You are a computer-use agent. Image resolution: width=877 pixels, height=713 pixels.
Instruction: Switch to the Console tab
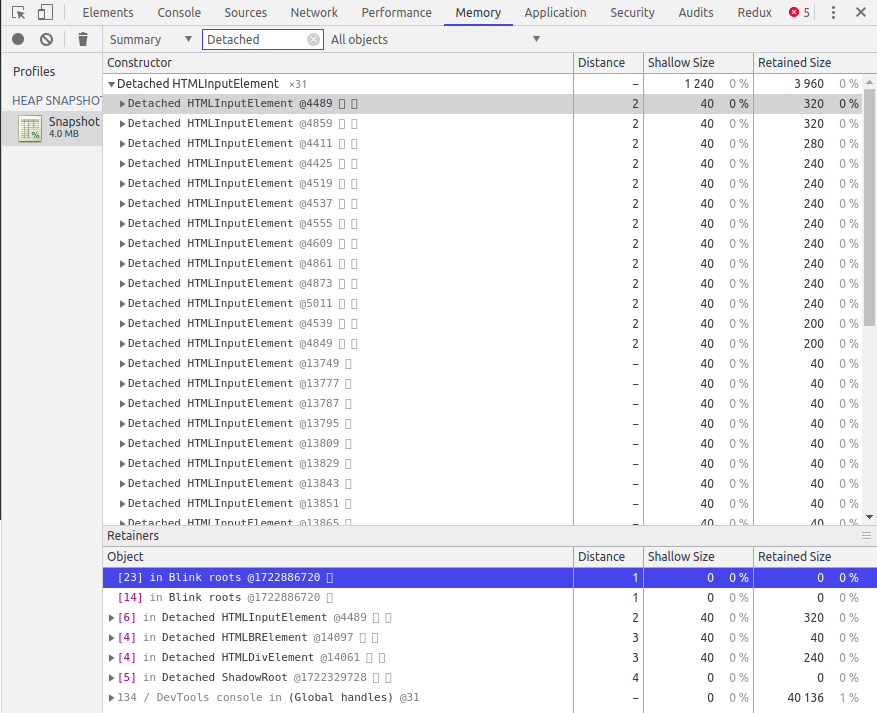[x=179, y=12]
